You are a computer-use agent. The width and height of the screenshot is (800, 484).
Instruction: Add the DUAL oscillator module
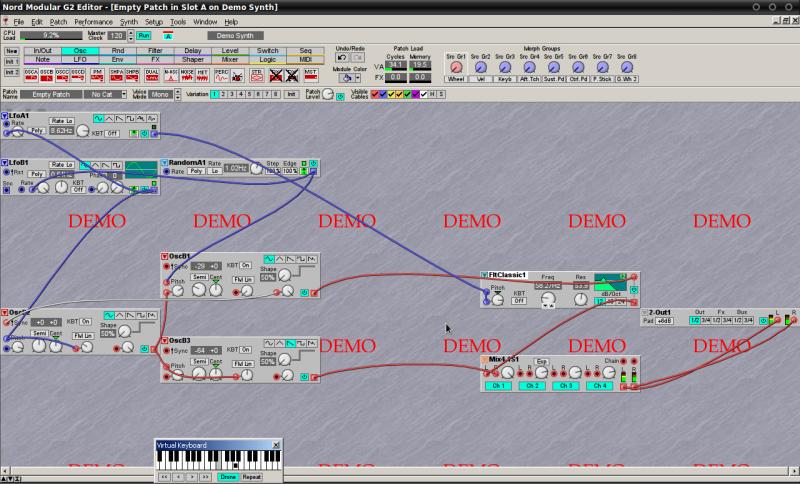click(152, 75)
